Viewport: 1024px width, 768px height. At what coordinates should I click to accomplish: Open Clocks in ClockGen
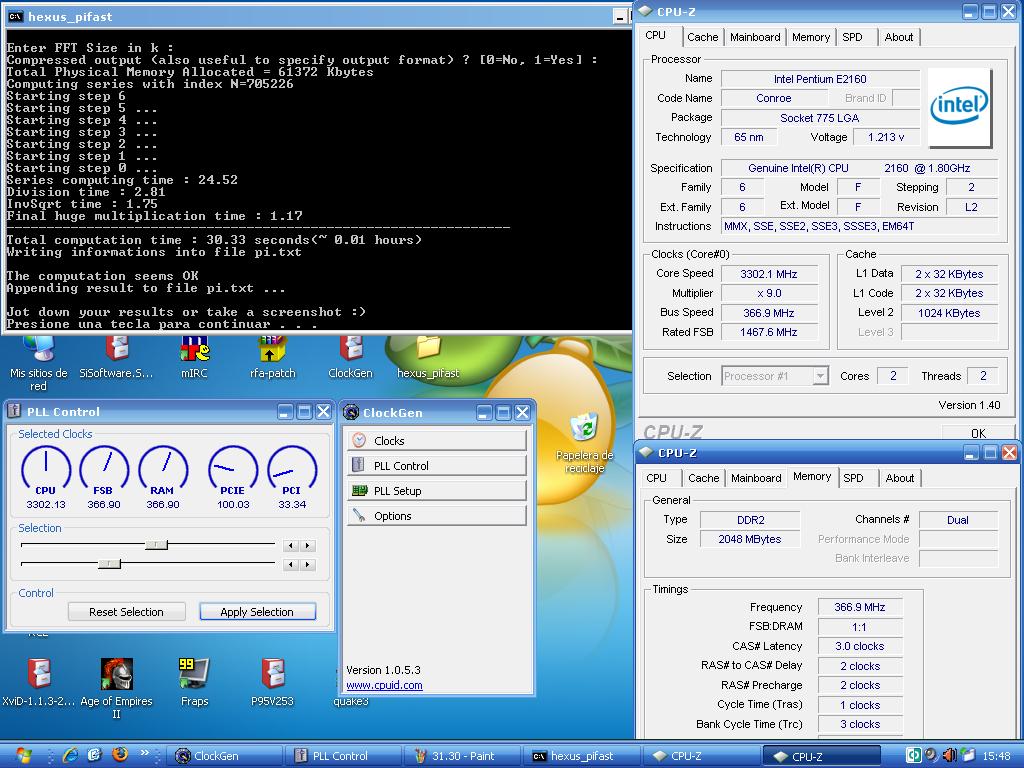[436, 441]
